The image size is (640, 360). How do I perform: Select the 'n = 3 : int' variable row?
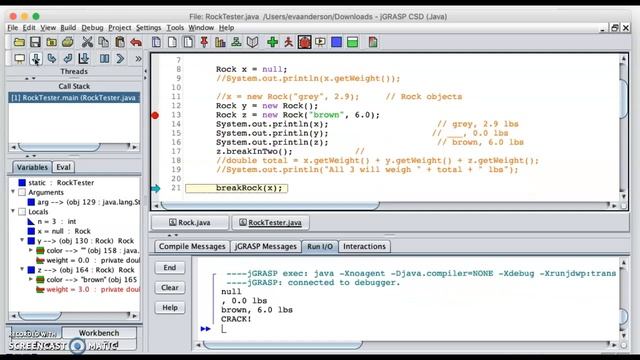[52, 221]
